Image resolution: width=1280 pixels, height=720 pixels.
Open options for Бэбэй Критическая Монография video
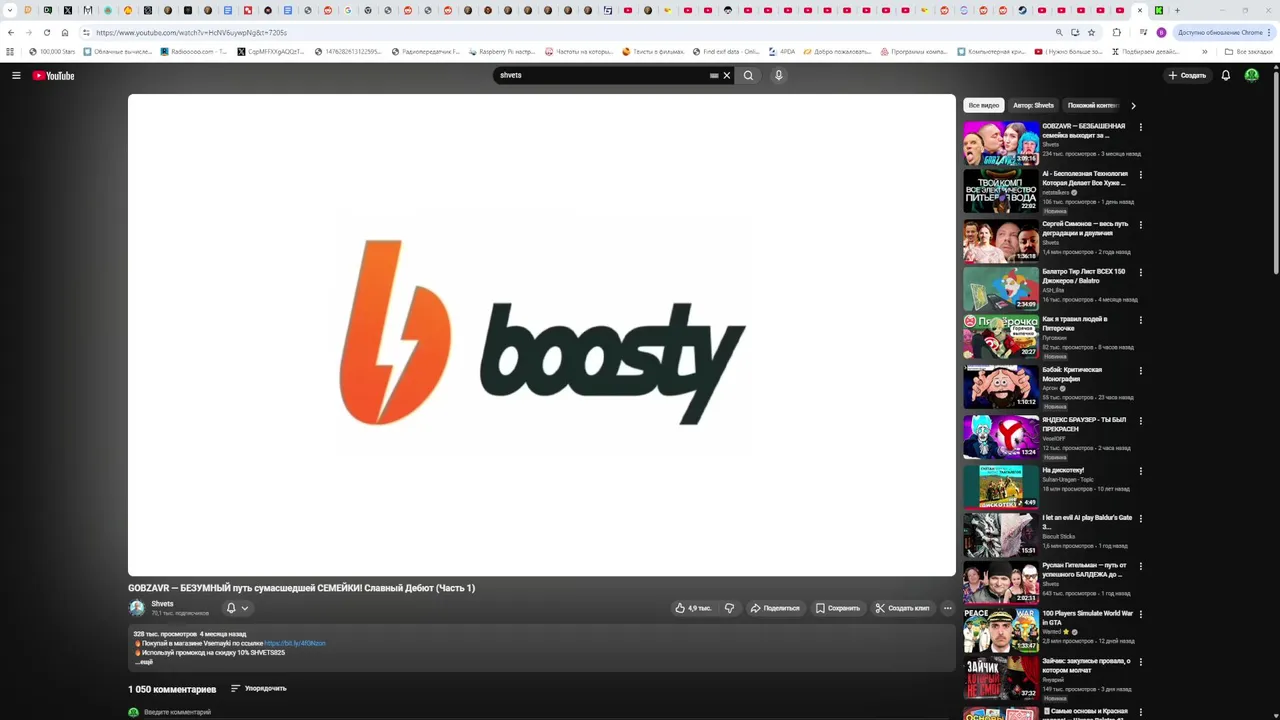(x=1140, y=370)
